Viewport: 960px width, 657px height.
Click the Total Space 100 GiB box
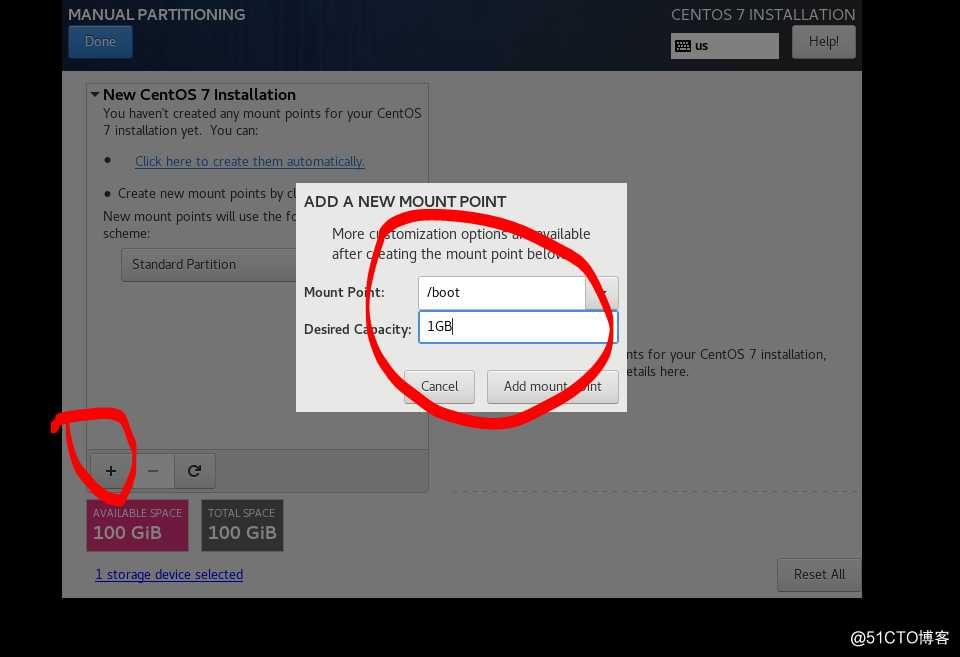[242, 525]
